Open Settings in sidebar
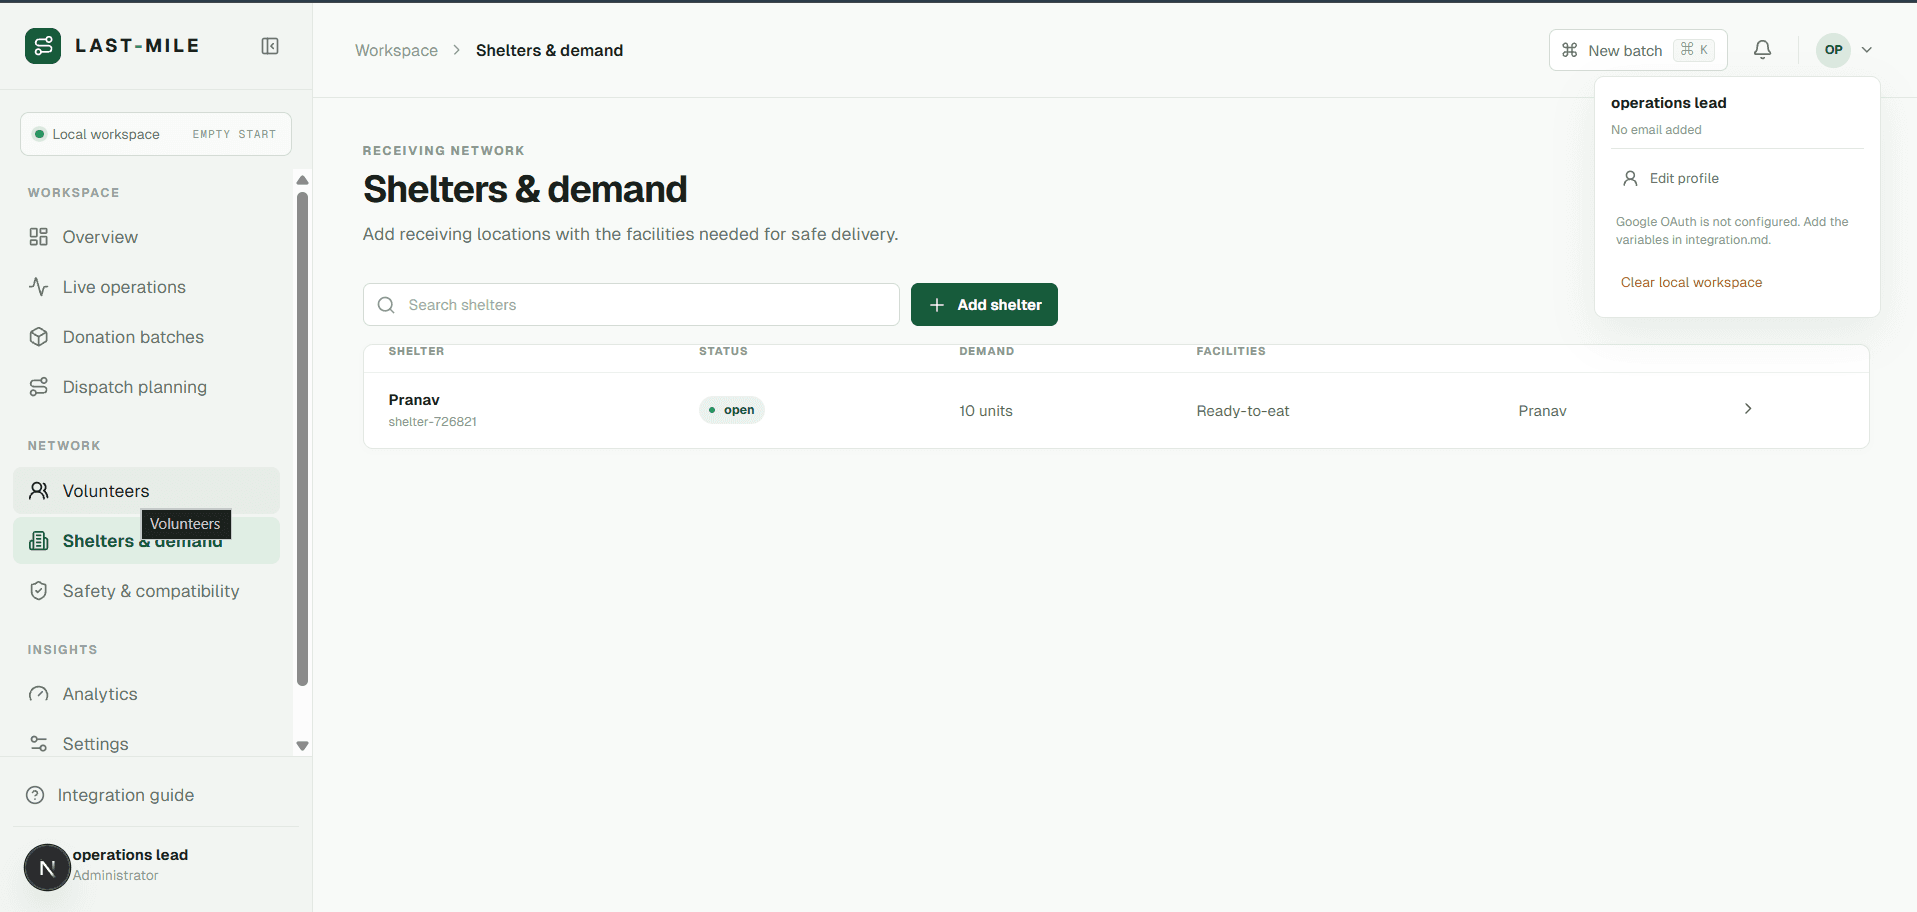Image resolution: width=1917 pixels, height=912 pixels. coord(146,744)
